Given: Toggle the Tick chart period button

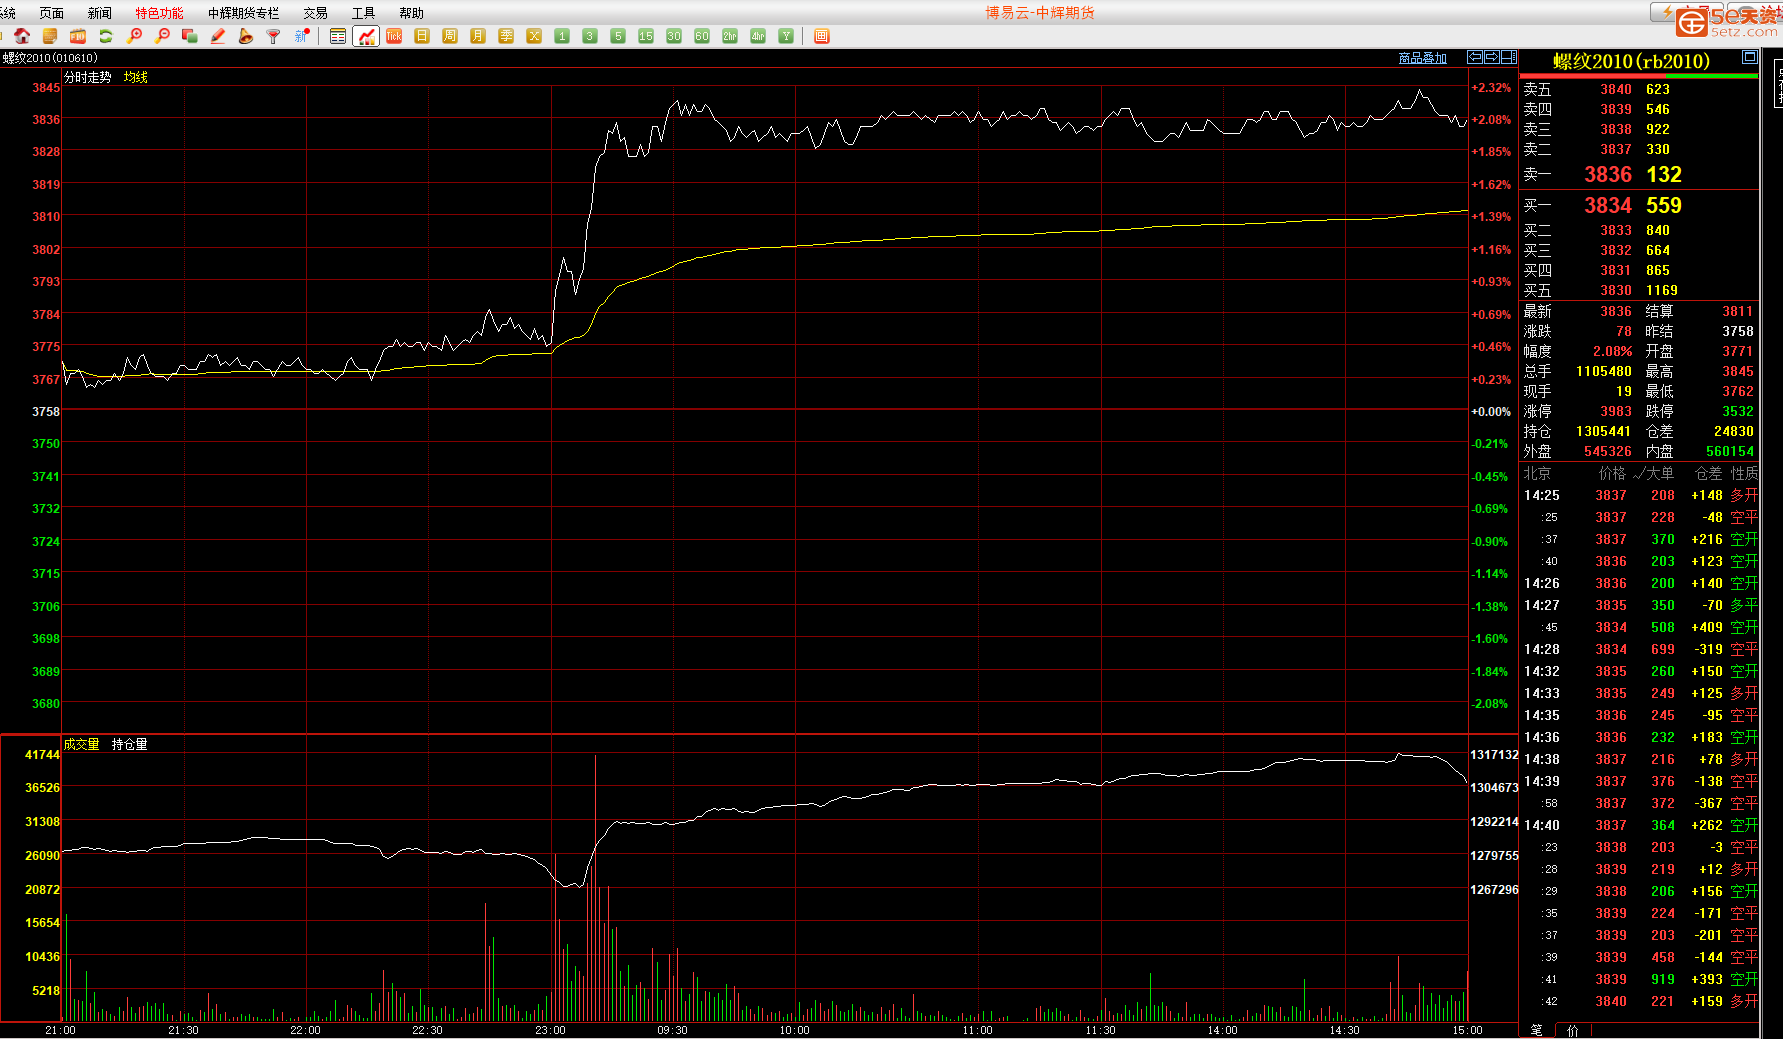Looking at the screenshot, I should click(394, 36).
